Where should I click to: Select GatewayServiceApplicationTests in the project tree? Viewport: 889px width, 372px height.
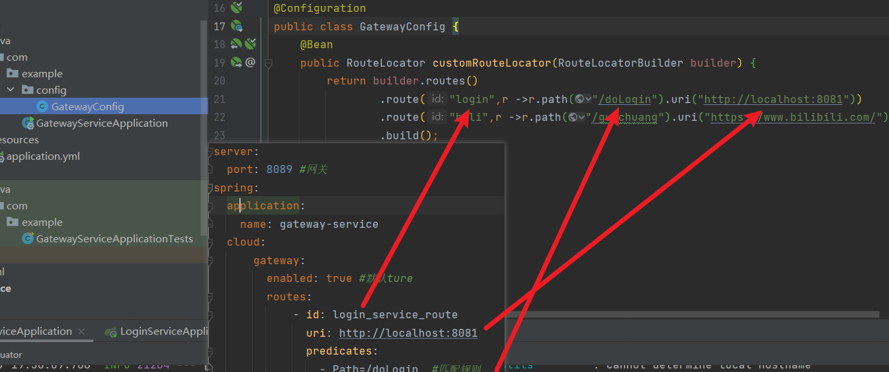pyautogui.click(x=115, y=239)
